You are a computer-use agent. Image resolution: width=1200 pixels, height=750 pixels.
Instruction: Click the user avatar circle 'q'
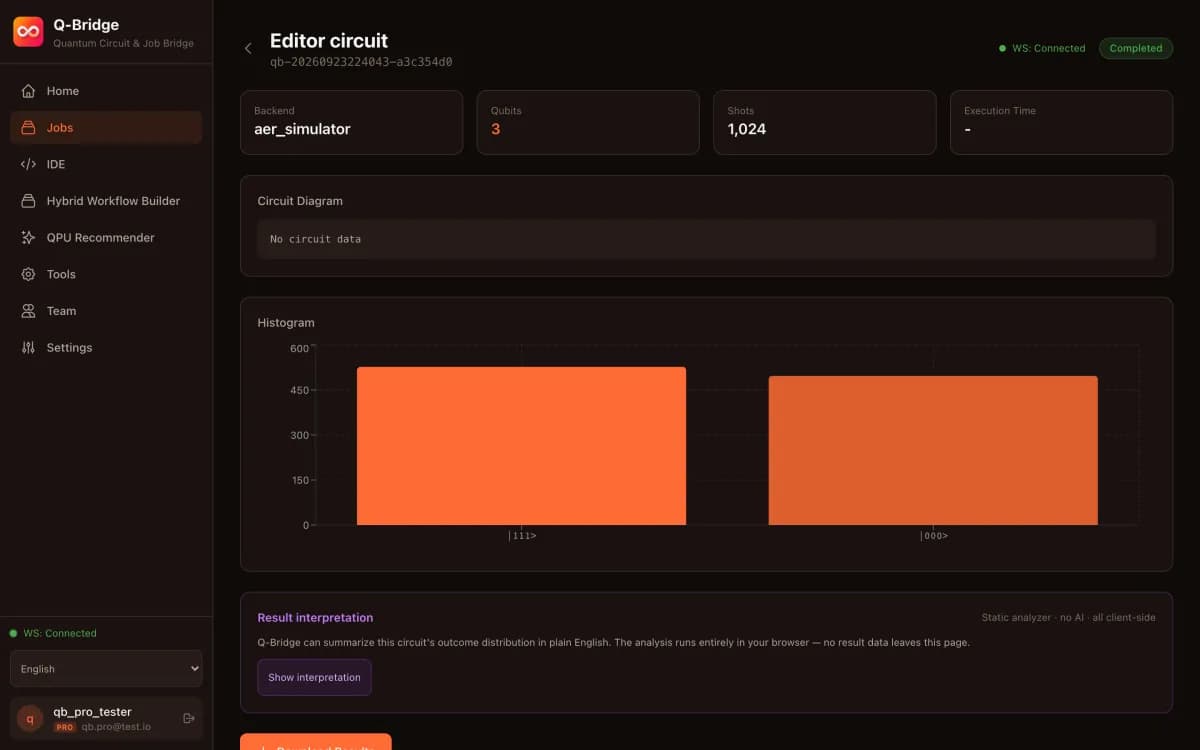(30, 718)
